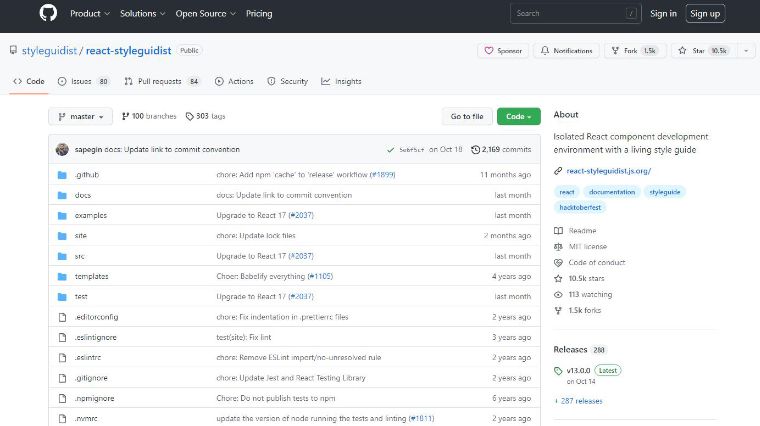Select the styleguide topic tag
The width and height of the screenshot is (760, 426).
click(665, 192)
